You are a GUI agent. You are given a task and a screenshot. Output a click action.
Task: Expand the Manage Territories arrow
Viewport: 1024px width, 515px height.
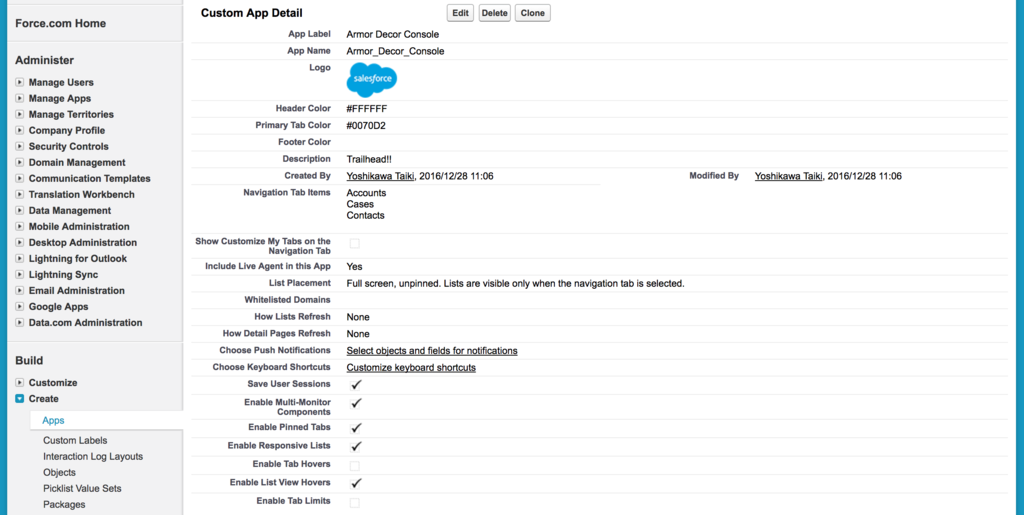20,115
